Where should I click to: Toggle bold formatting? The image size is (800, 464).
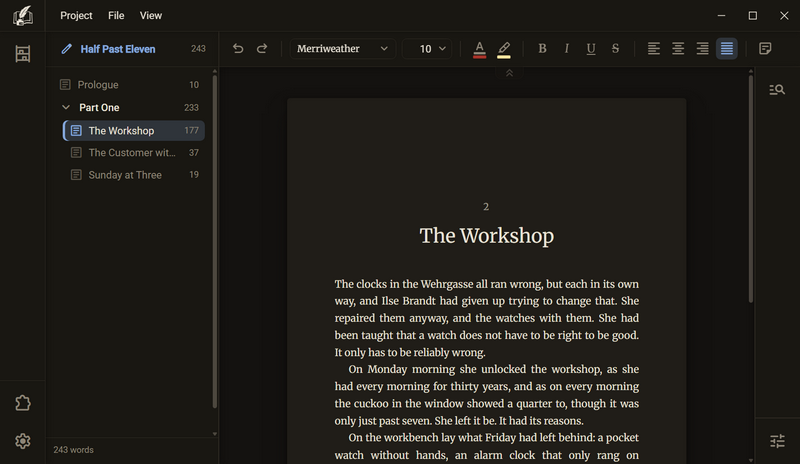click(x=542, y=48)
